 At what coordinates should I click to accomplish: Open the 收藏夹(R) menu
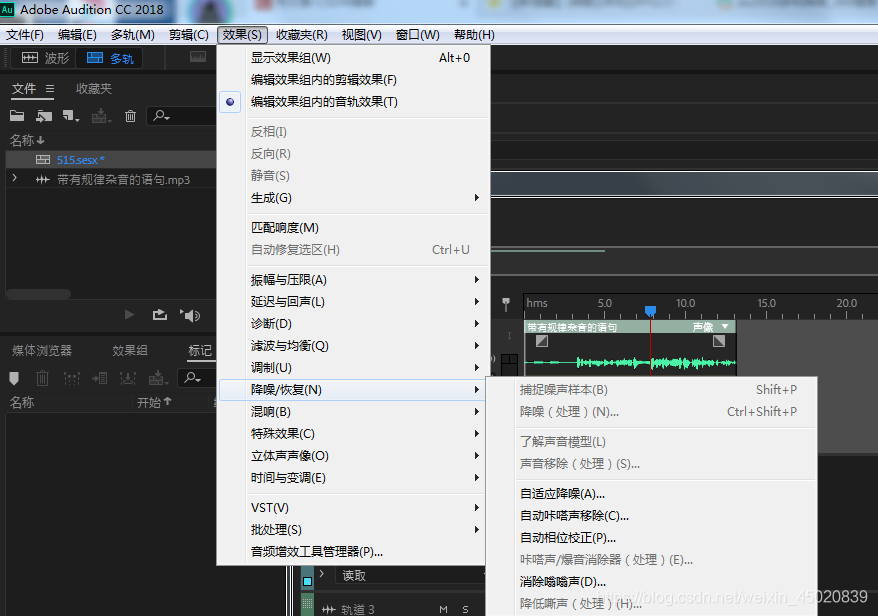pyautogui.click(x=302, y=35)
